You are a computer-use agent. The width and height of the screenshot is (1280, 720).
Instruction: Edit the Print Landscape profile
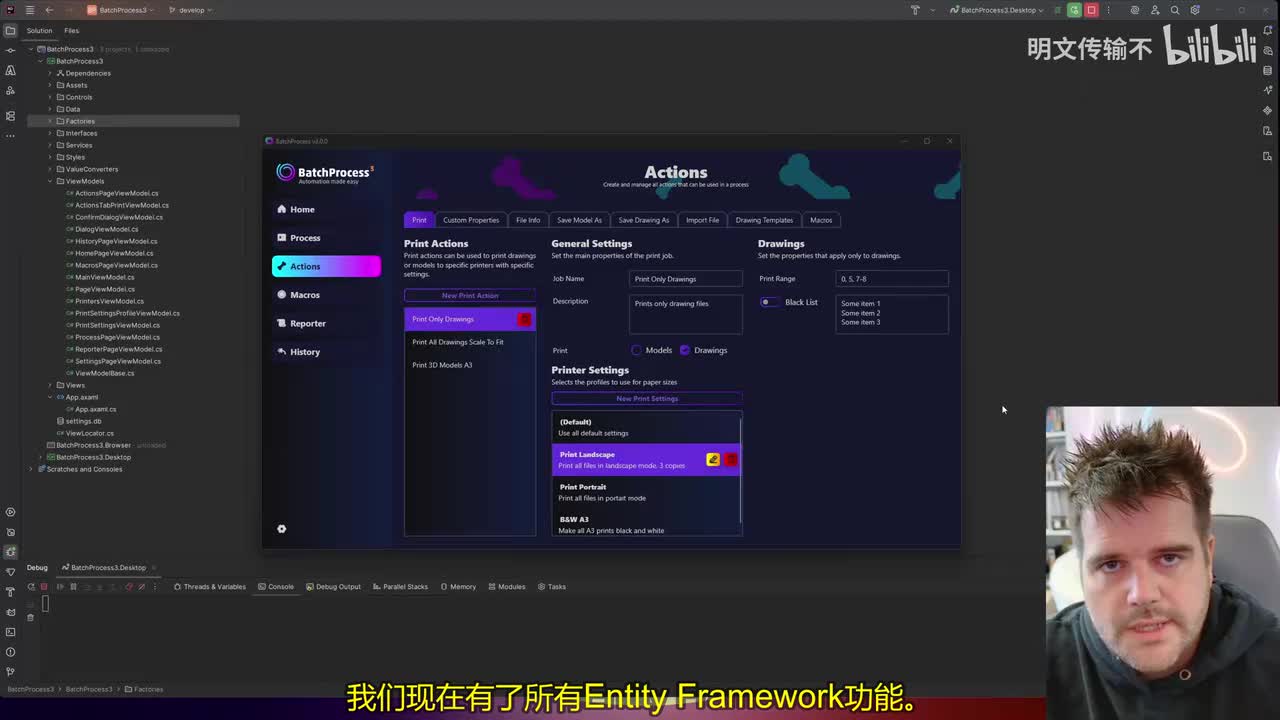click(713, 460)
